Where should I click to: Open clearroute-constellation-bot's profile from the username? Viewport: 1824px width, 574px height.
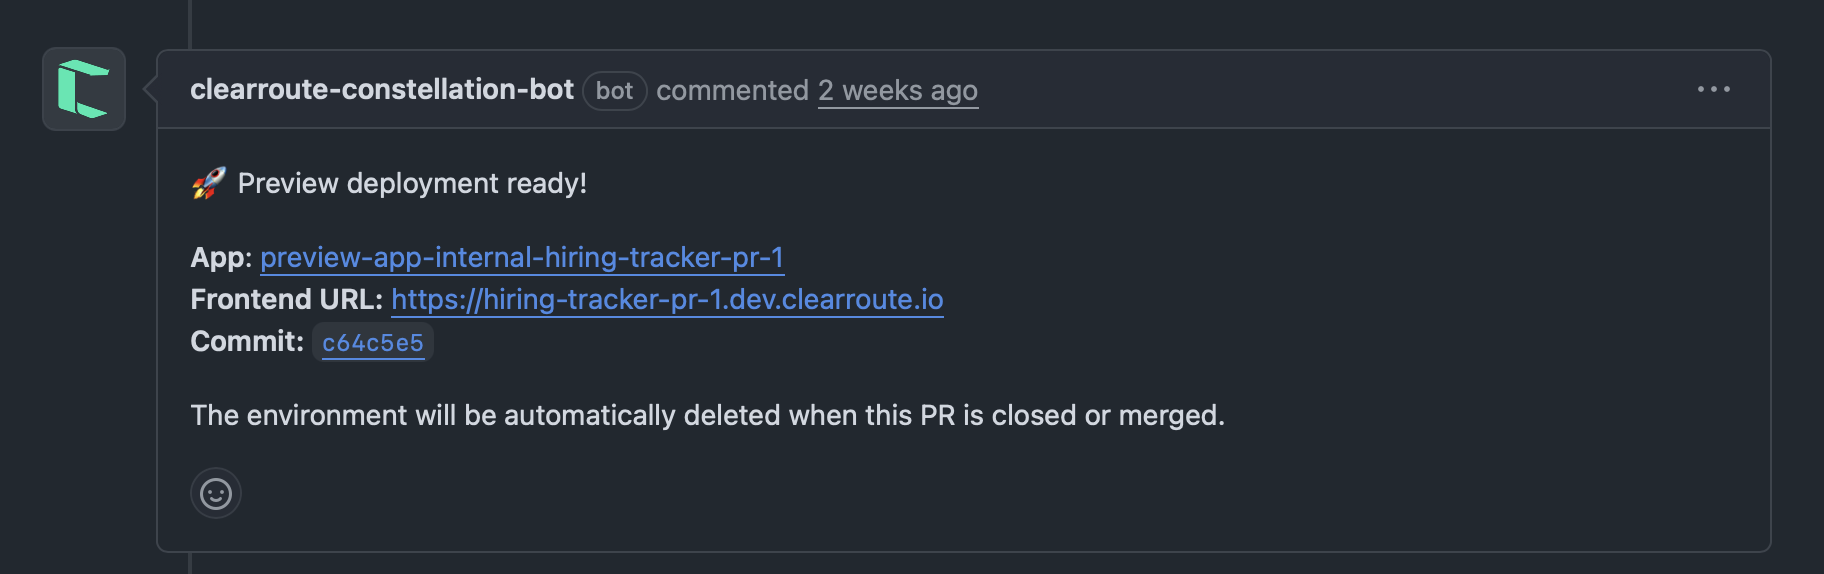pos(381,90)
